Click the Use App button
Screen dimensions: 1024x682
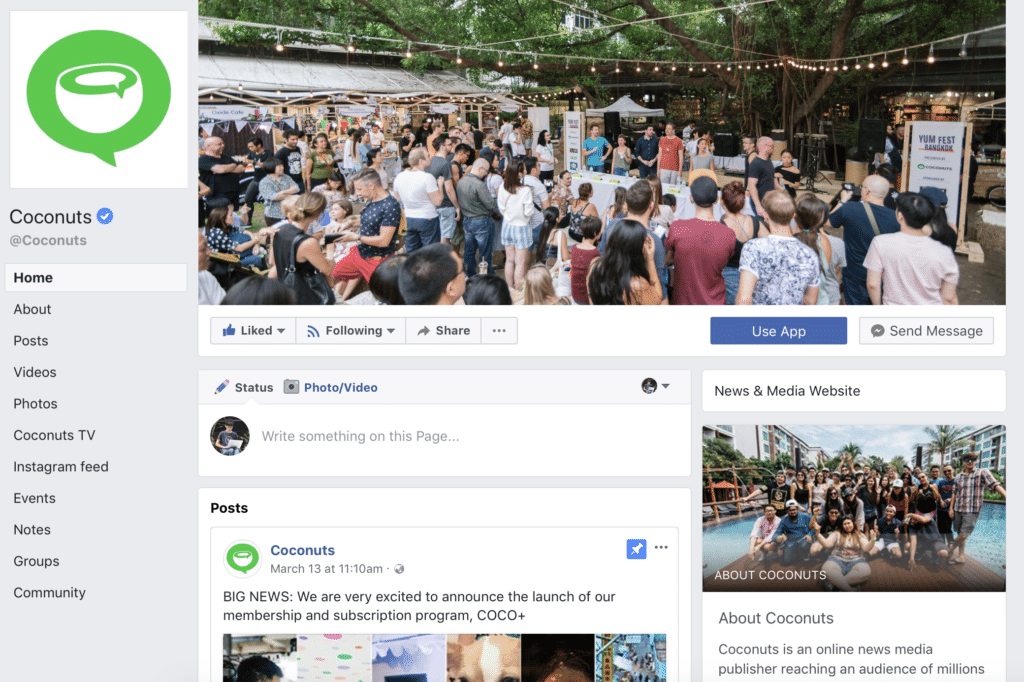[x=778, y=331]
